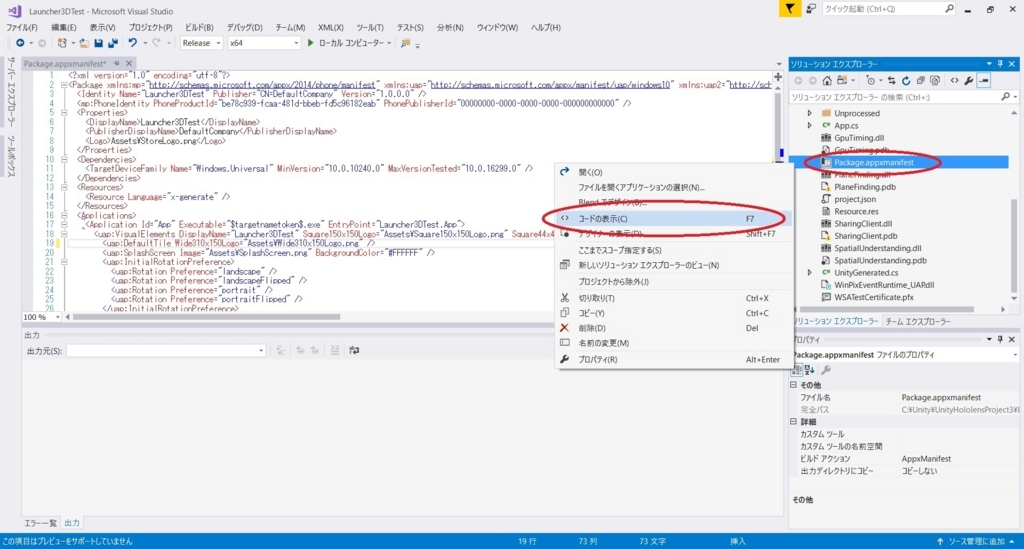Screen dimensions: 1024x549
Task: Click the editor horizontal scrollbar thumb
Action: (206, 317)
